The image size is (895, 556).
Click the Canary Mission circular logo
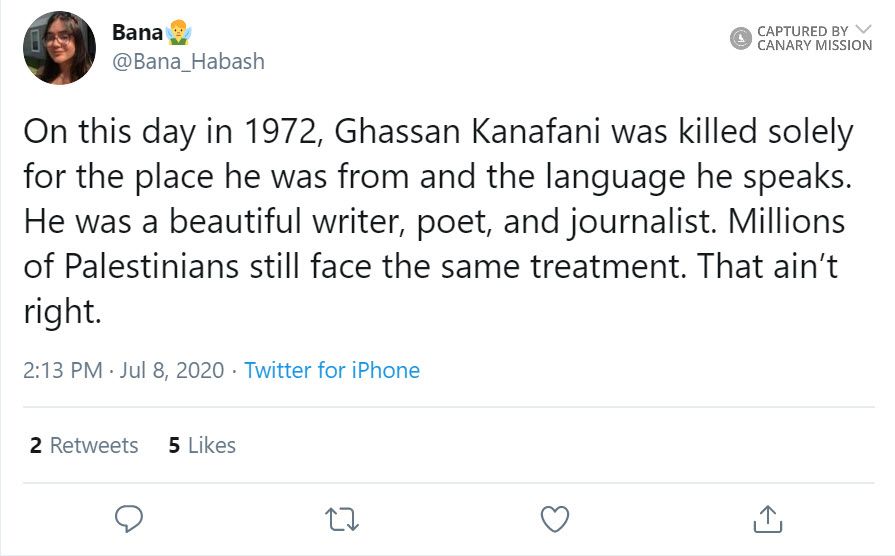[741, 39]
